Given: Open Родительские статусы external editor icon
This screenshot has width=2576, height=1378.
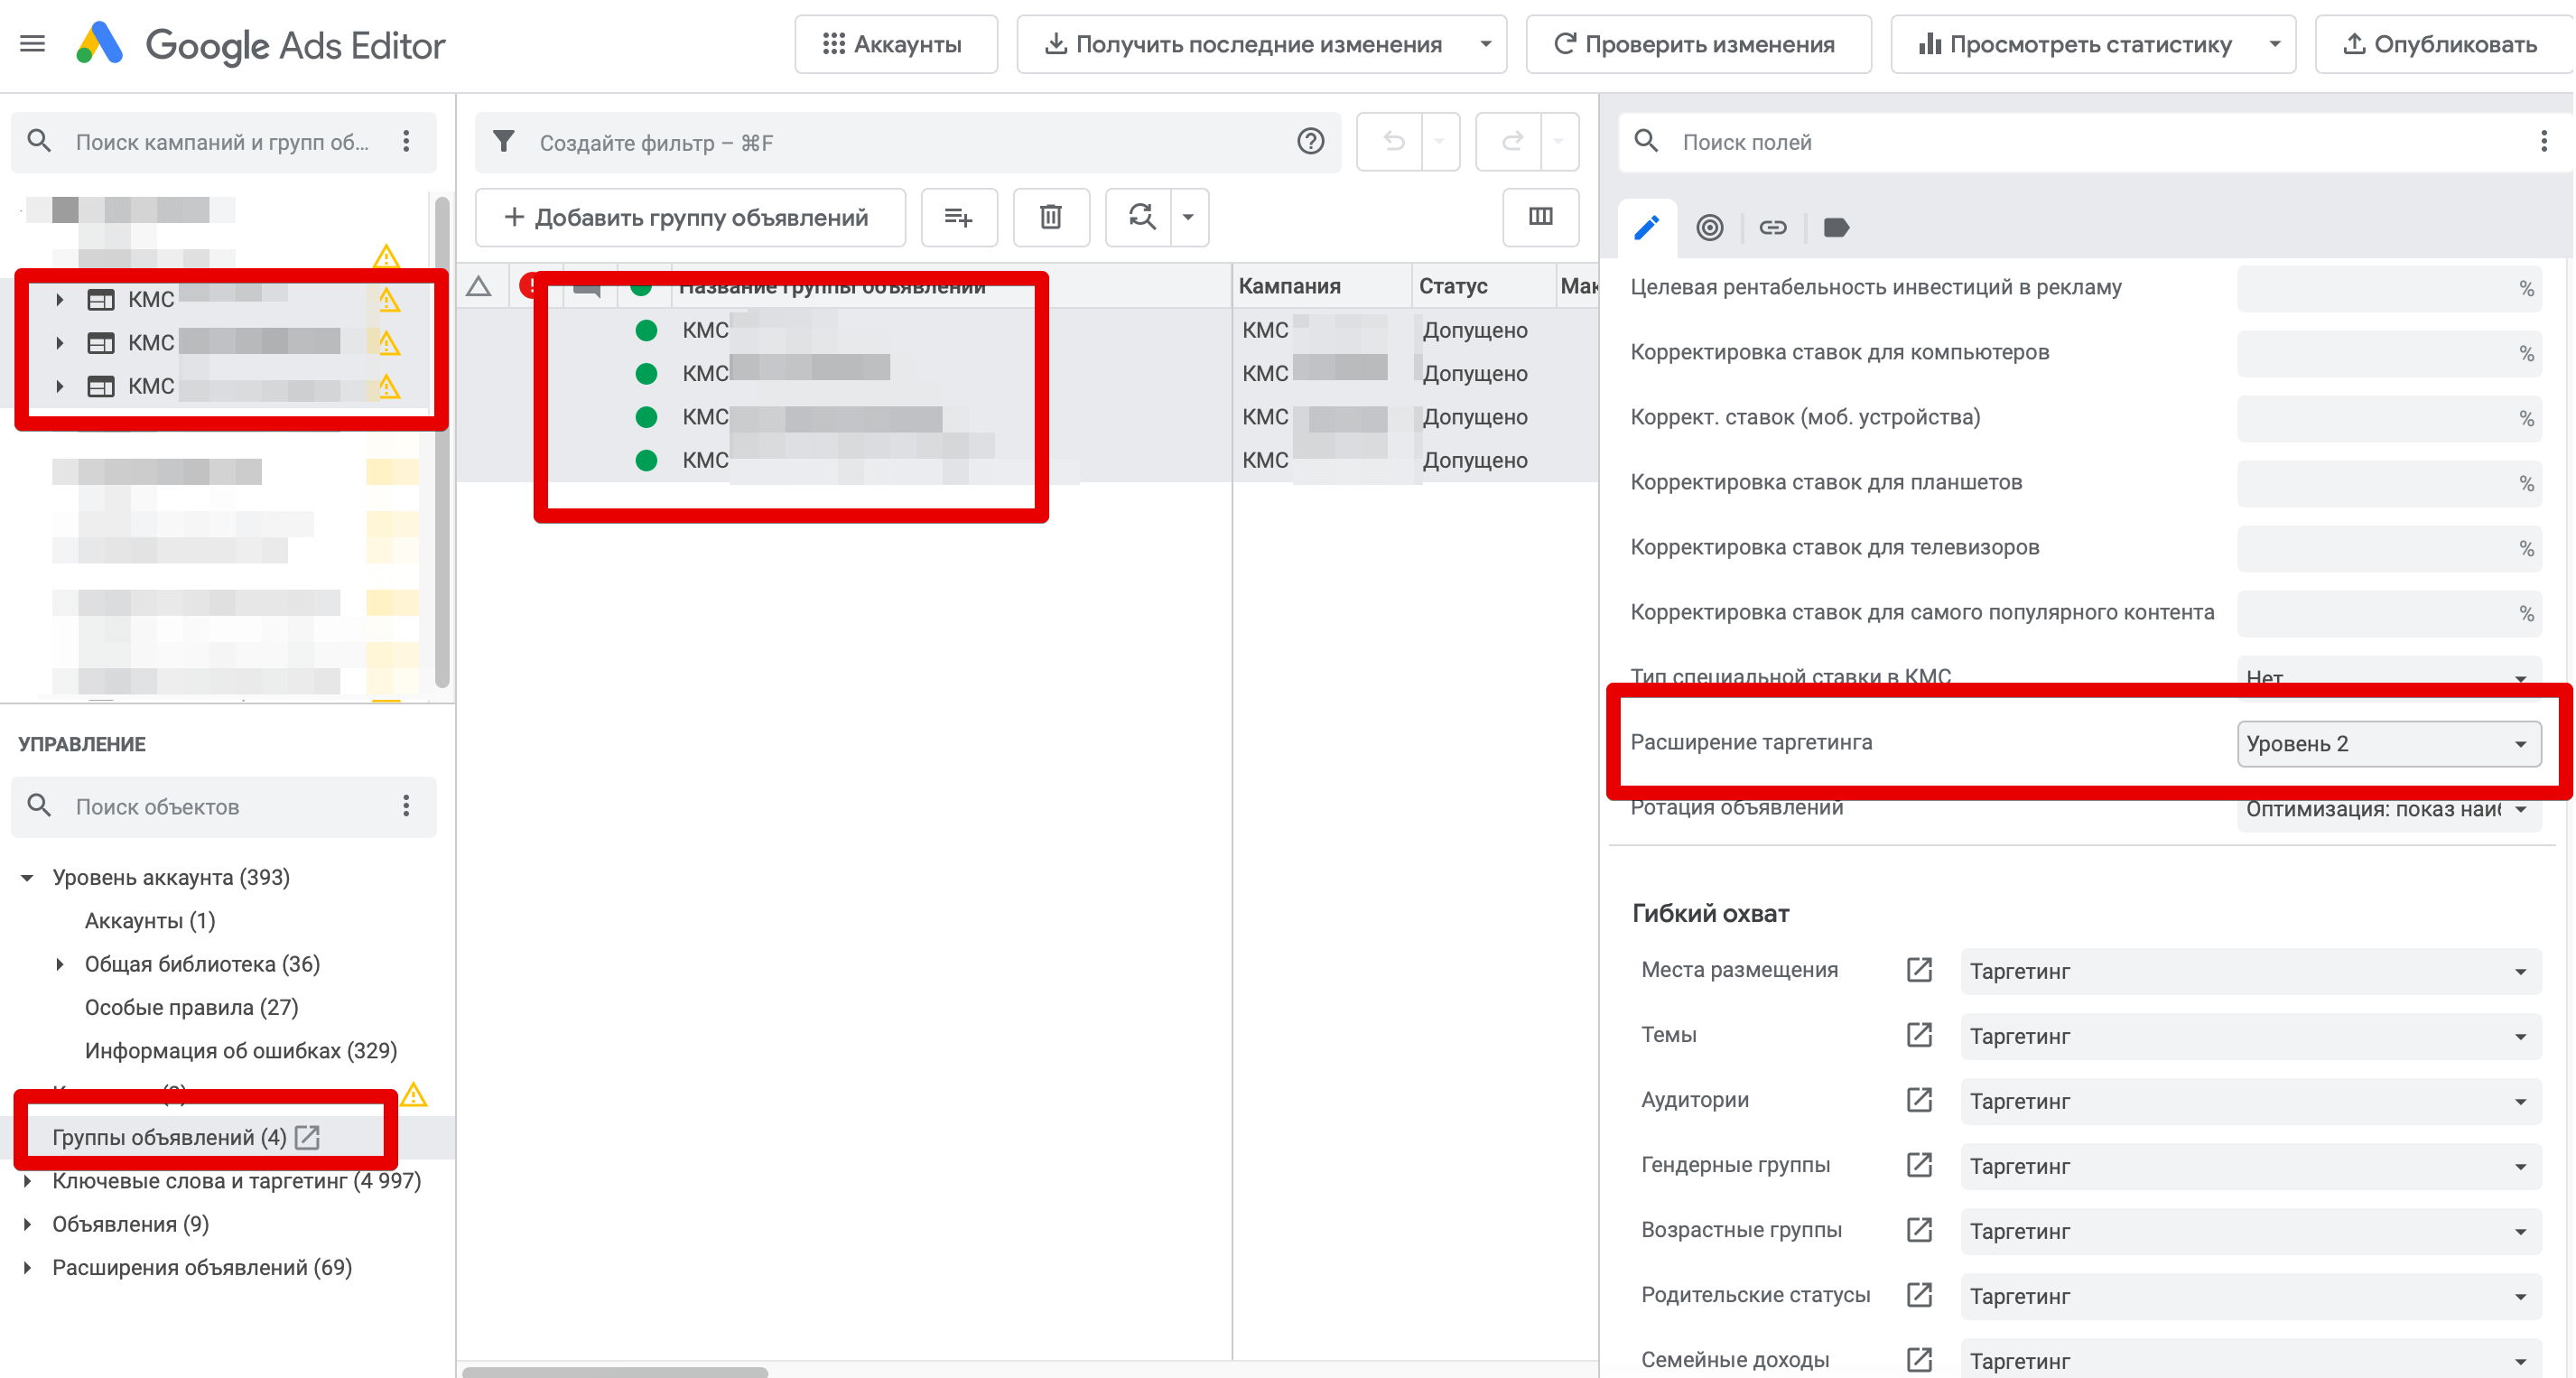Looking at the screenshot, I should tap(1918, 1295).
